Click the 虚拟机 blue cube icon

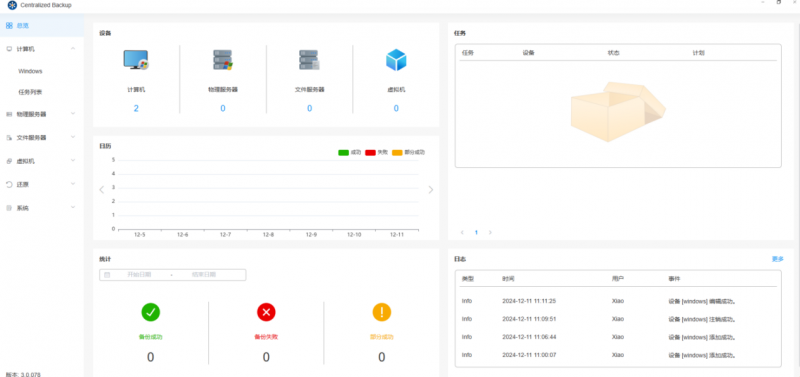click(396, 60)
